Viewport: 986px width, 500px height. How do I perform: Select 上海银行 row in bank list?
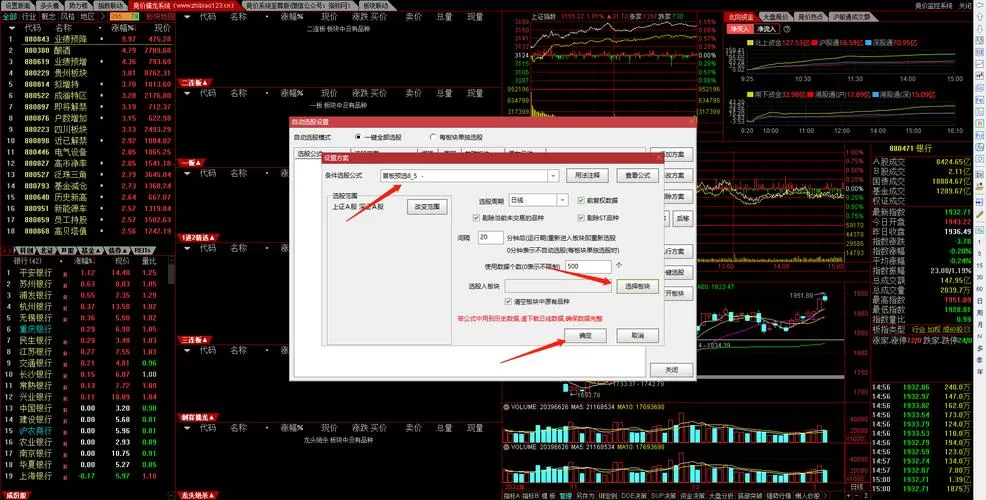tap(86, 476)
